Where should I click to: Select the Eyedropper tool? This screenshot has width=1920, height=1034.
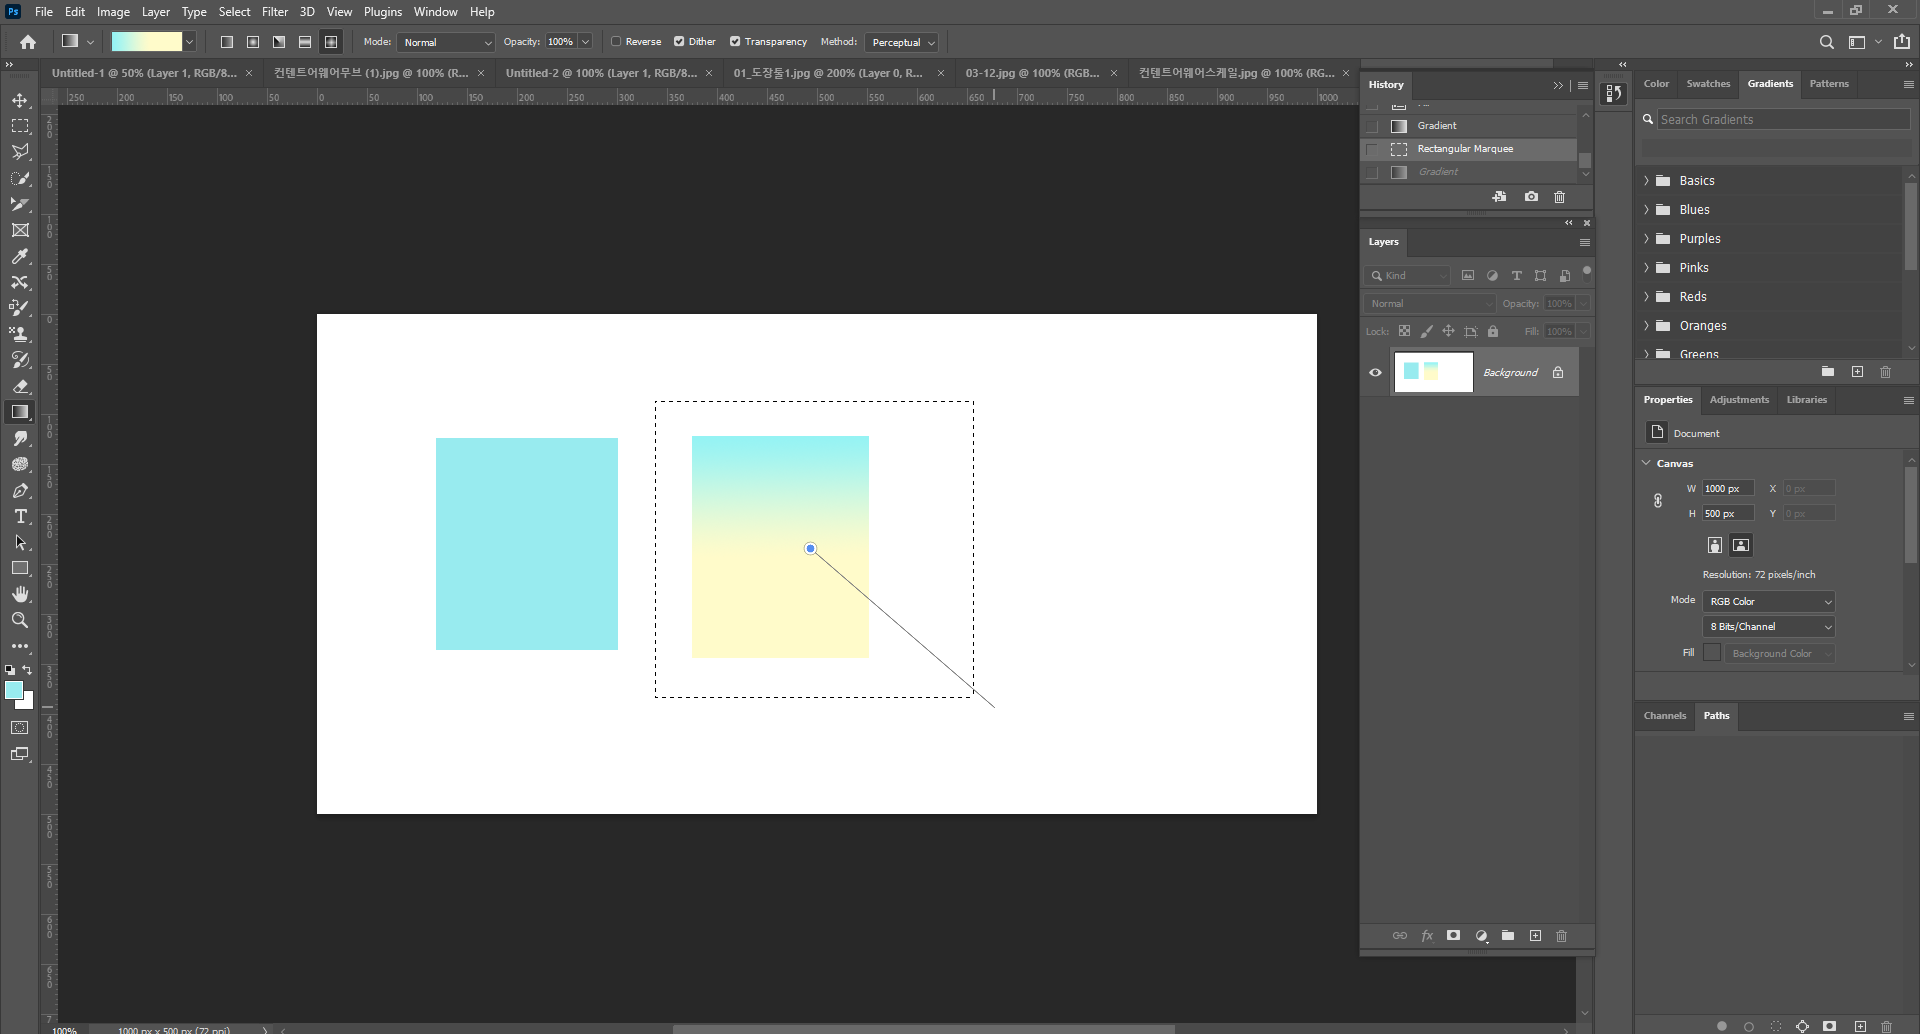20,256
